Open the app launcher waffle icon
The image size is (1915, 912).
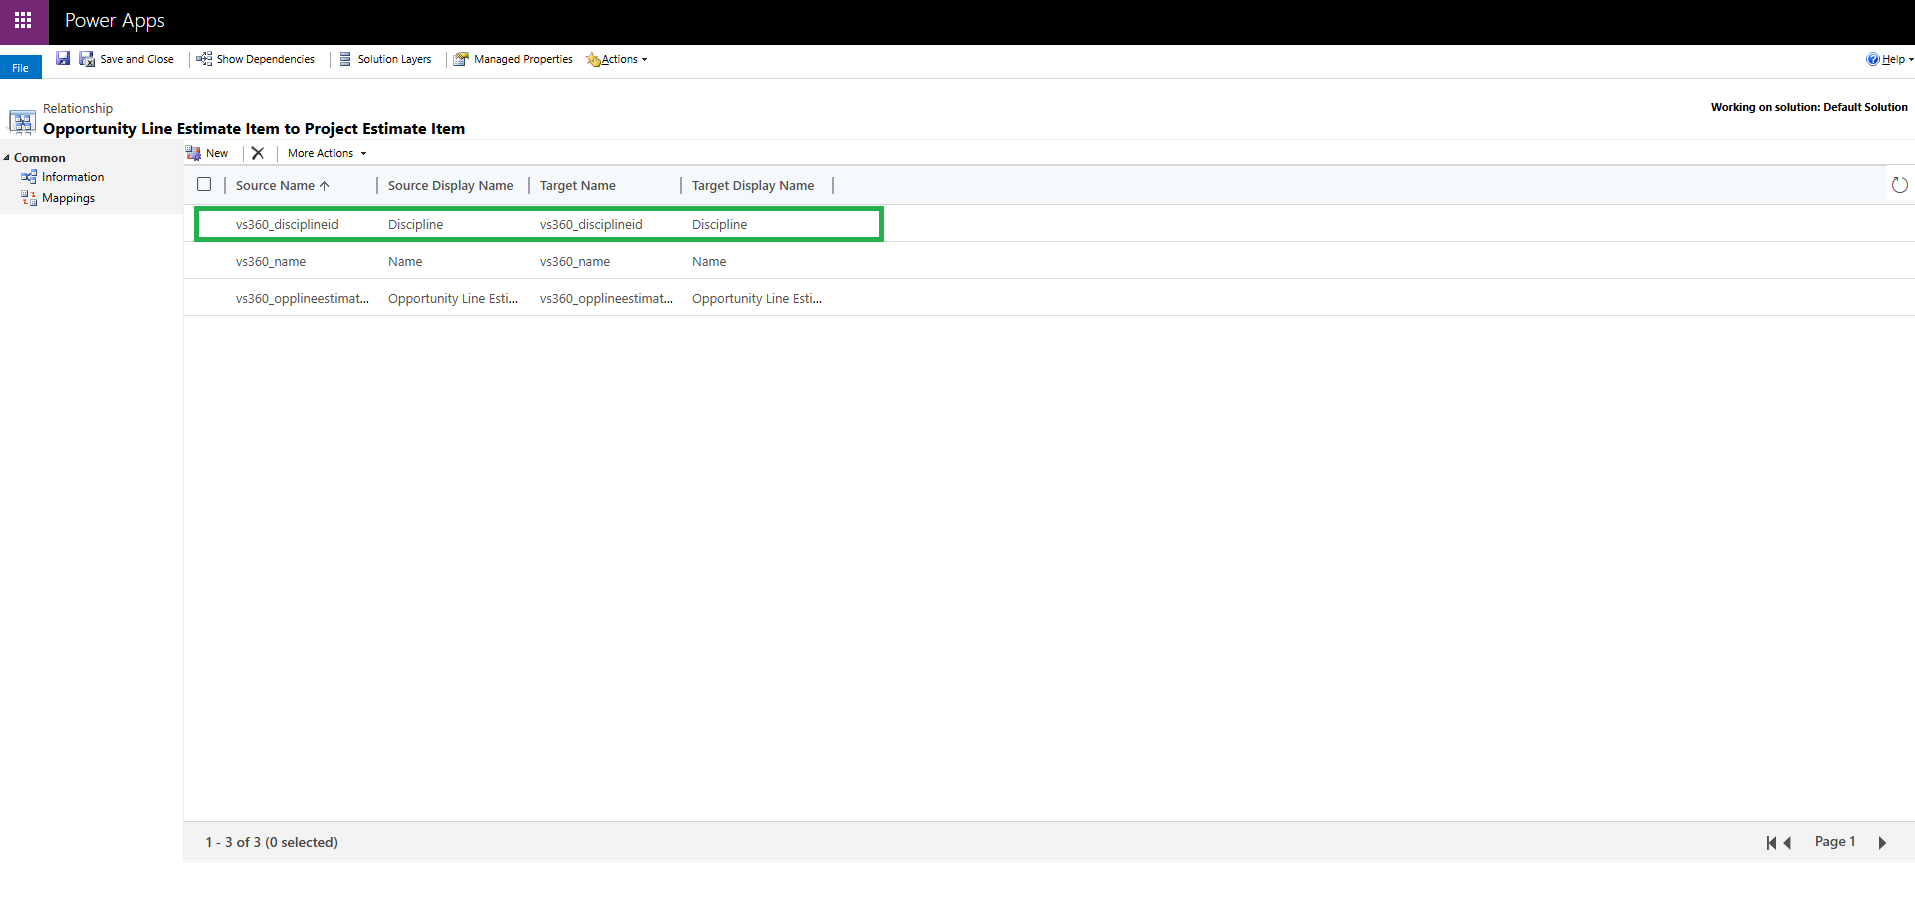click(23, 20)
